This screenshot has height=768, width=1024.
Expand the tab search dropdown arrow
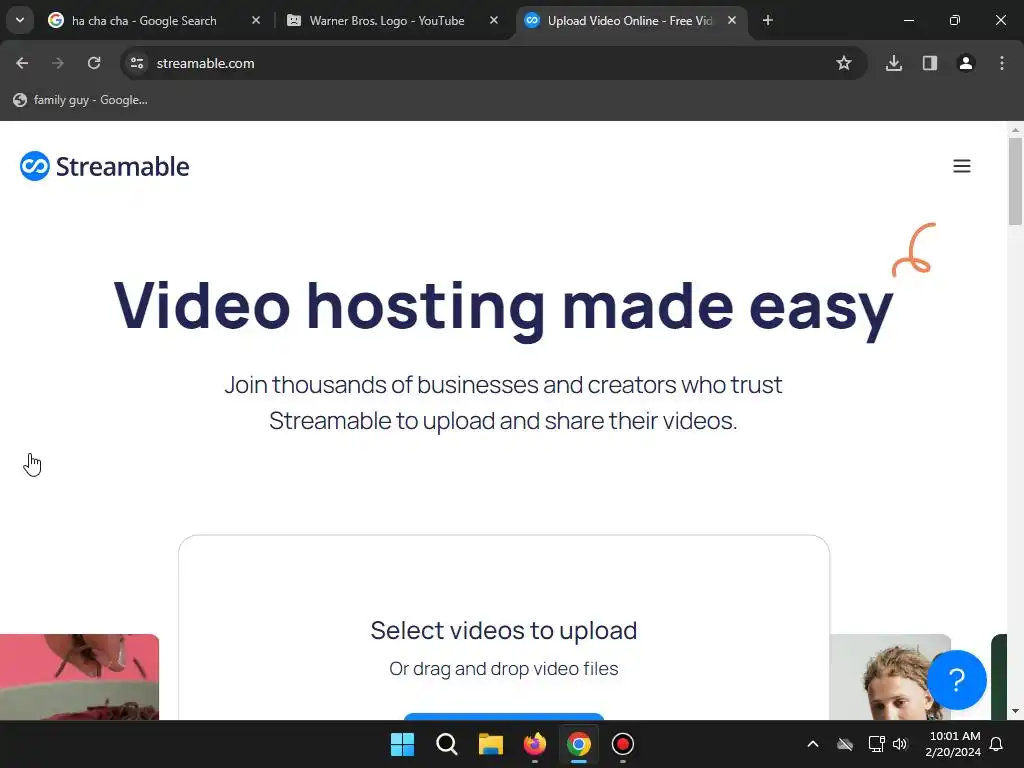coord(20,20)
